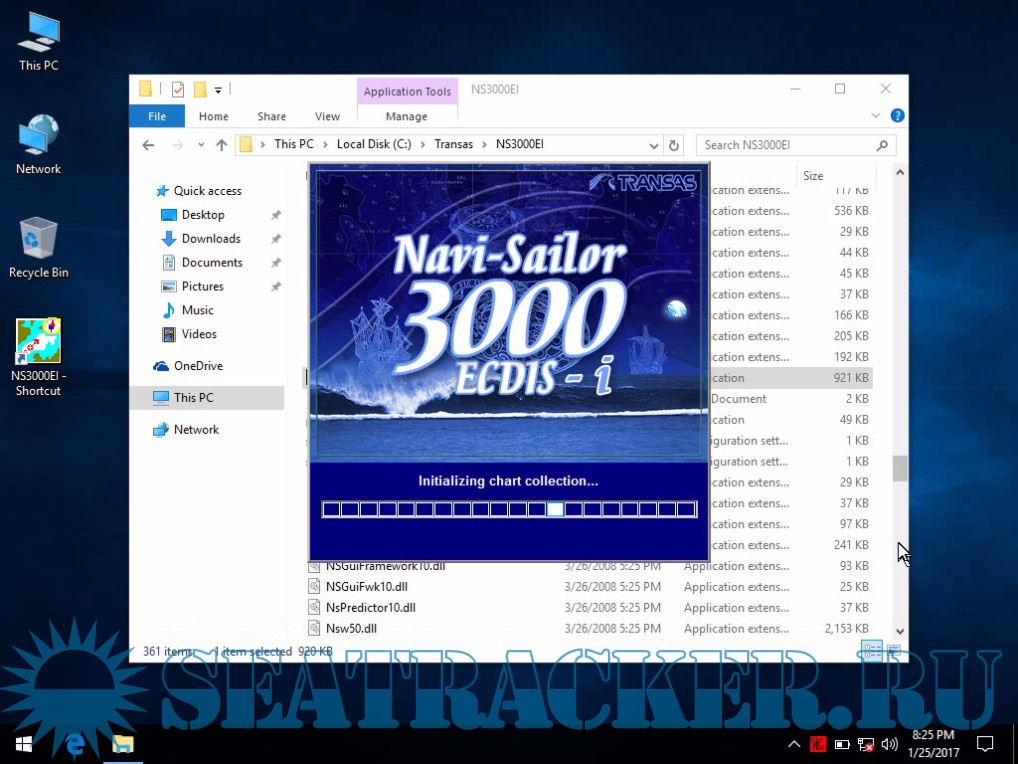Open the NS3000EI shortcut on desktop
Screen dimensions: 1018x764
click(38, 344)
